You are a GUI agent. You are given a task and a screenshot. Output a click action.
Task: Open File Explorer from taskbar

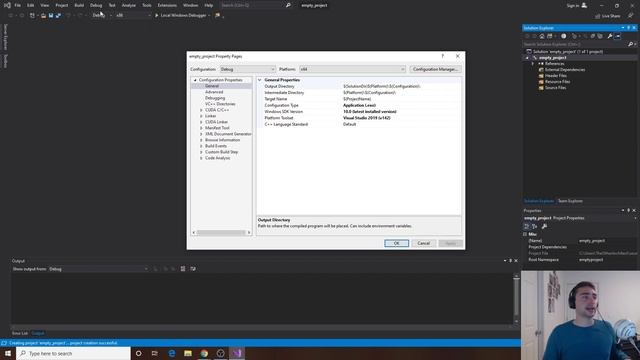pos(188,353)
